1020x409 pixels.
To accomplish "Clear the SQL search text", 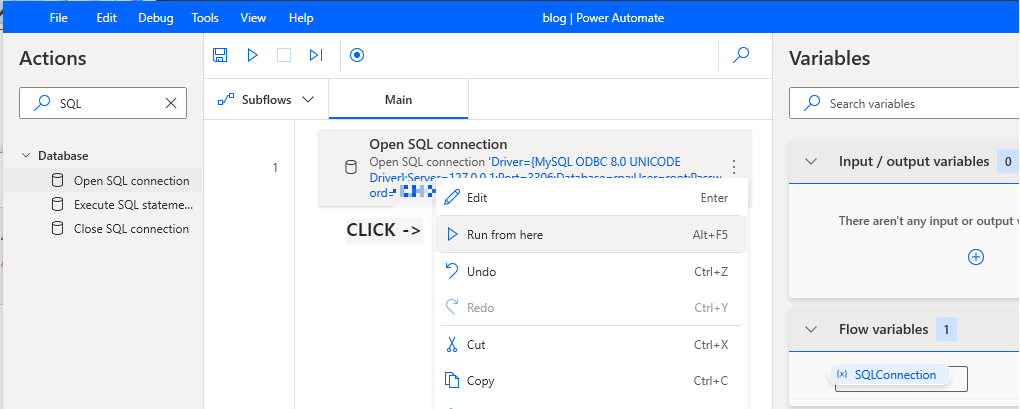I will [170, 103].
